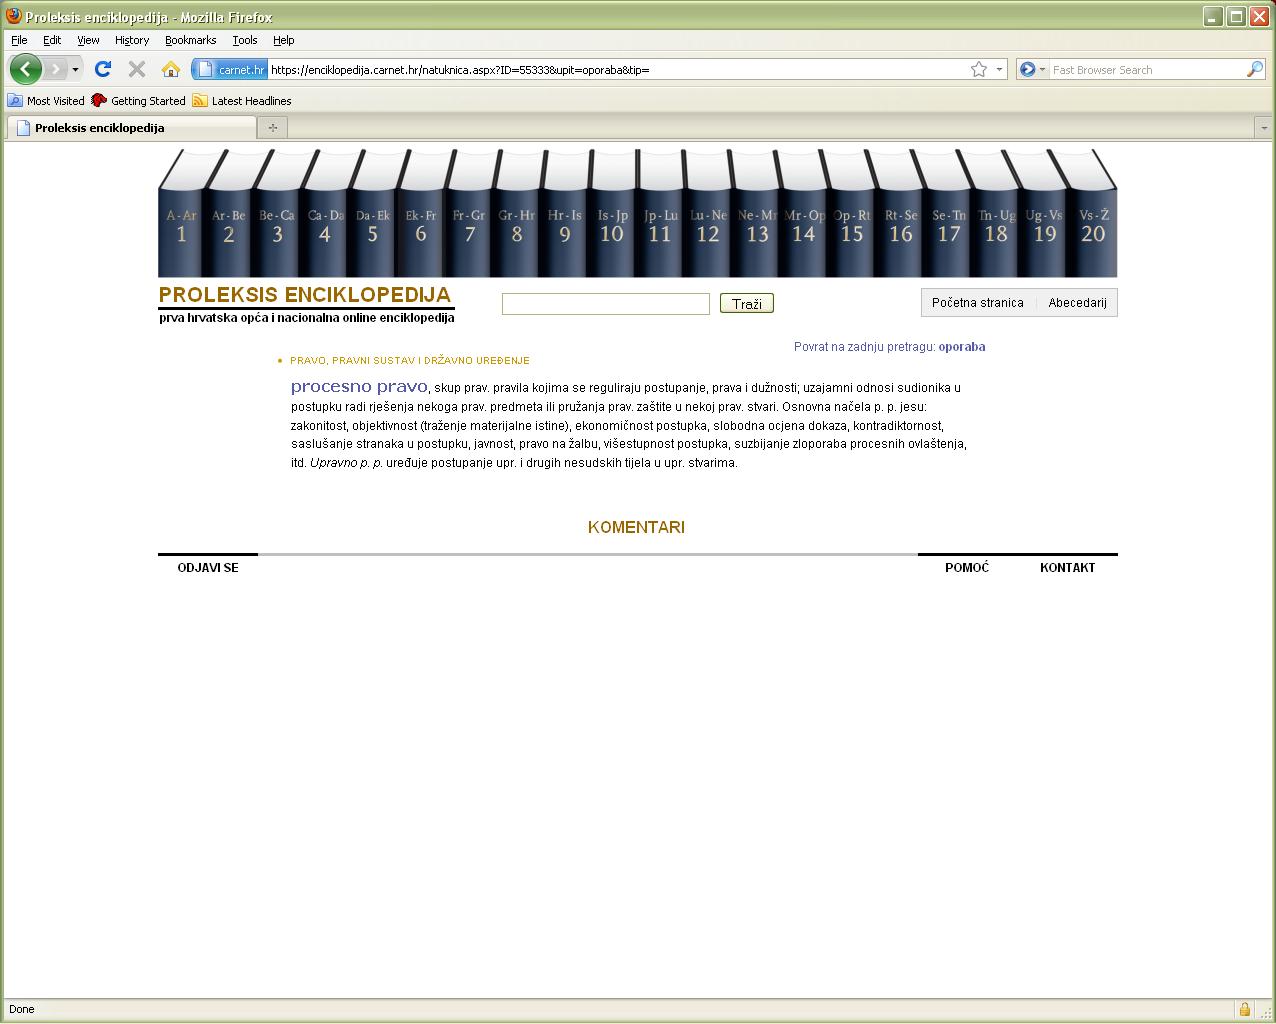Click the carnet.hr site identity button
Image resolution: width=1276 pixels, height=1024 pixels.
231,69
